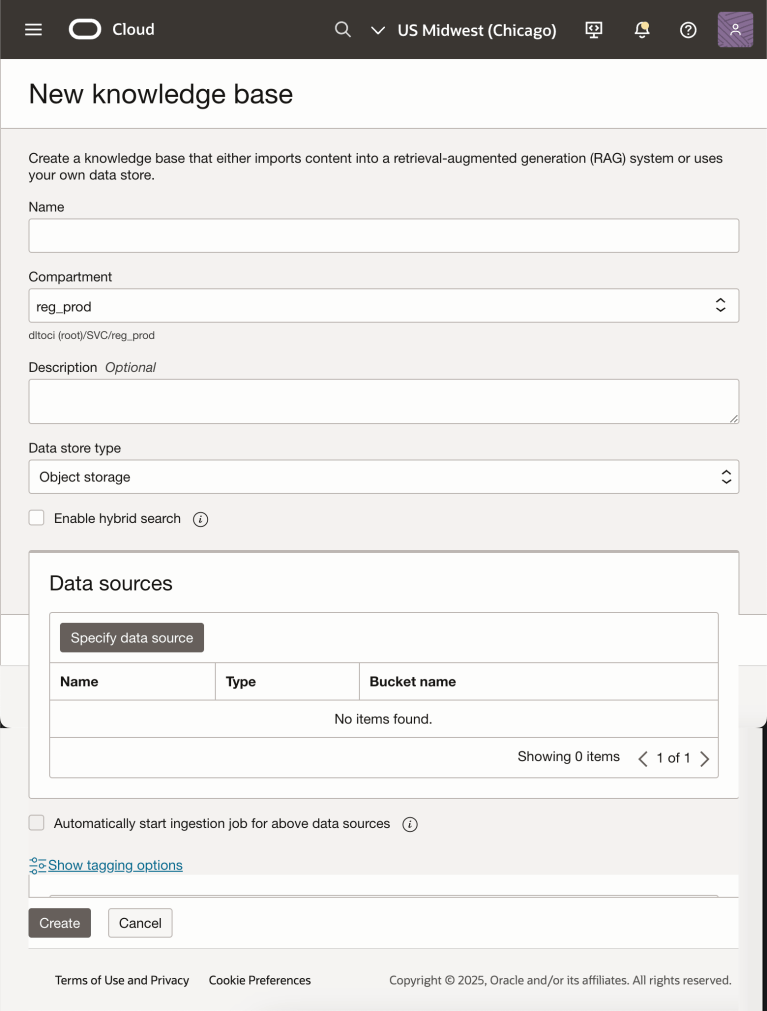The width and height of the screenshot is (767, 1011).
Task: Launch Cloud Shell from the top bar
Action: click(x=594, y=30)
